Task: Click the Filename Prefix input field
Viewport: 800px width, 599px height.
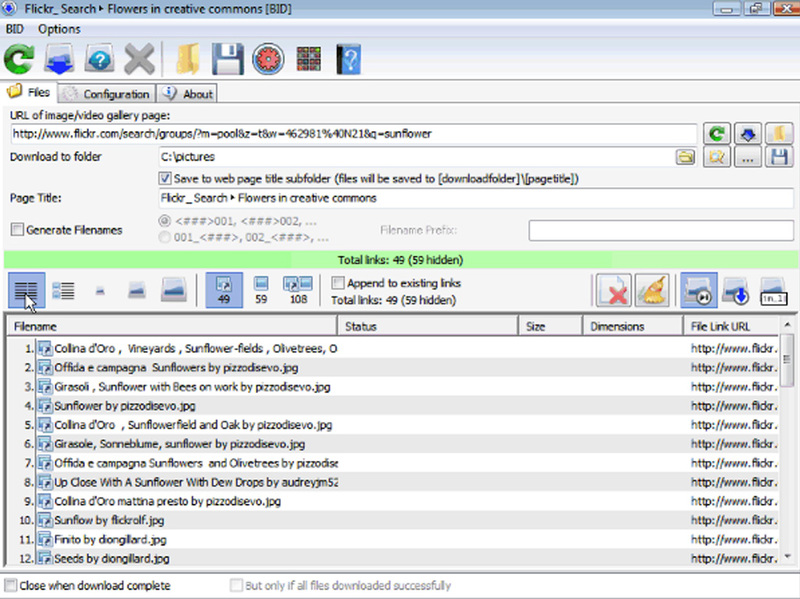Action: point(661,230)
